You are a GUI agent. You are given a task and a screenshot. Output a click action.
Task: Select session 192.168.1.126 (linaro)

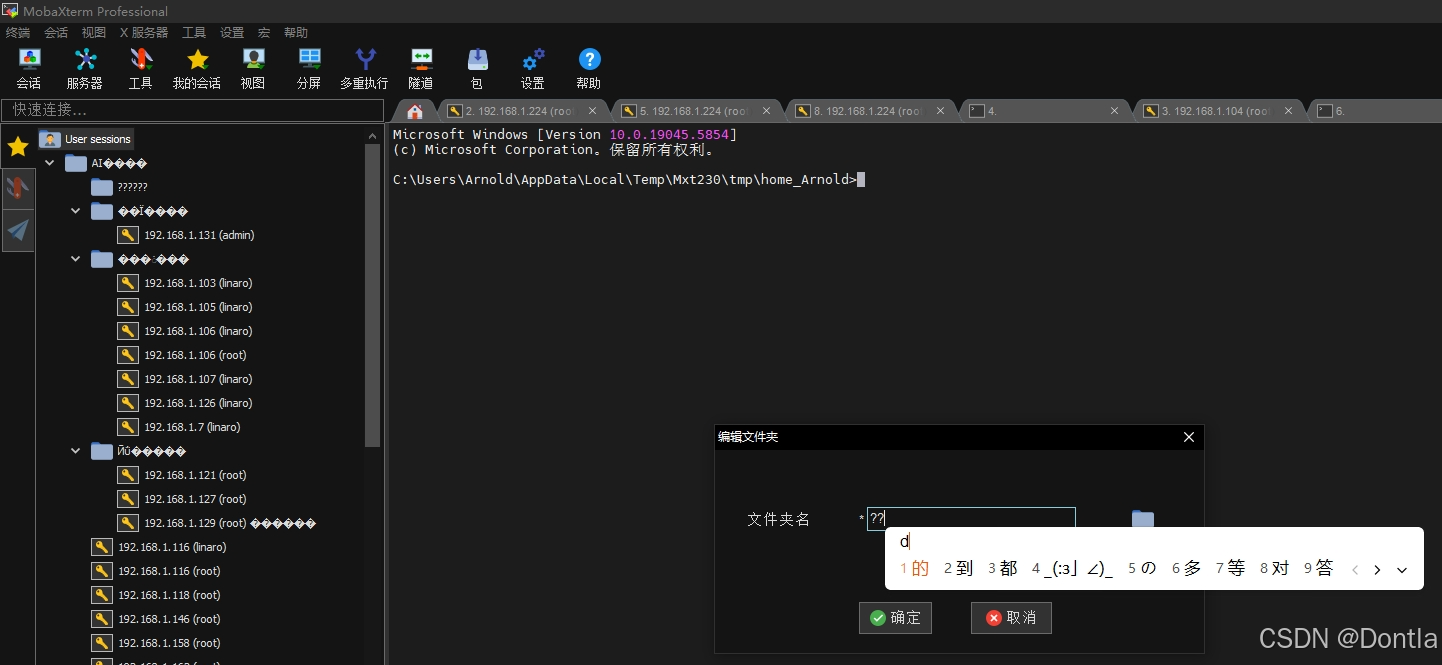185,403
